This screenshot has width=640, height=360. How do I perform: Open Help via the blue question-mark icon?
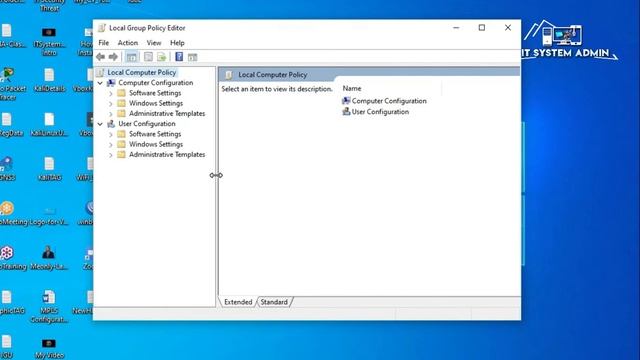coord(179,57)
